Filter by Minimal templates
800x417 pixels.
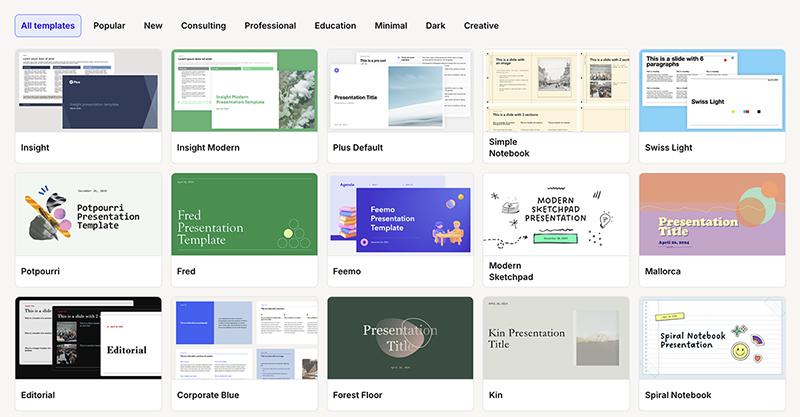(x=391, y=26)
